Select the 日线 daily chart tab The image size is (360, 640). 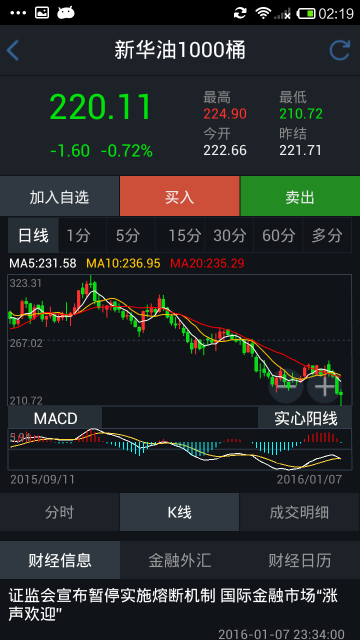[x=33, y=236]
